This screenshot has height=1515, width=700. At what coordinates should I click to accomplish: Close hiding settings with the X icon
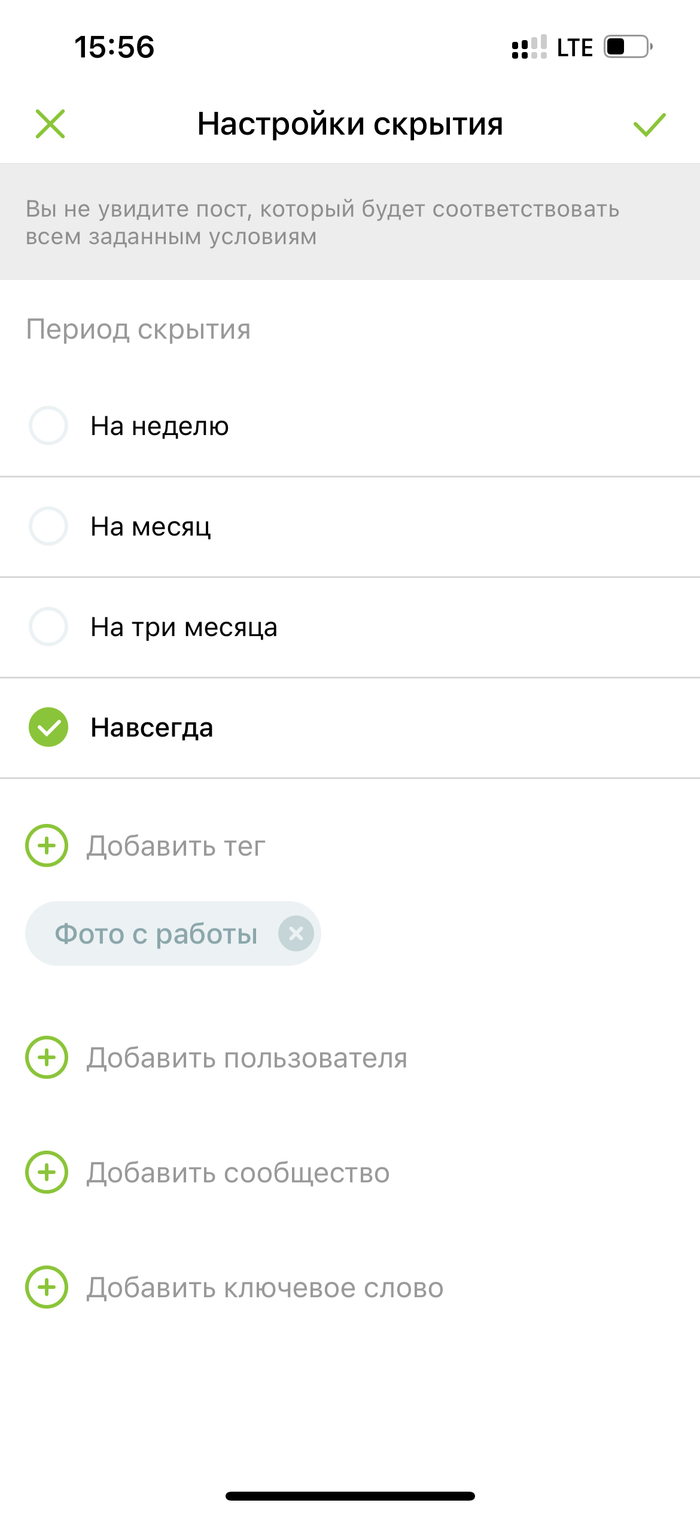click(50, 124)
